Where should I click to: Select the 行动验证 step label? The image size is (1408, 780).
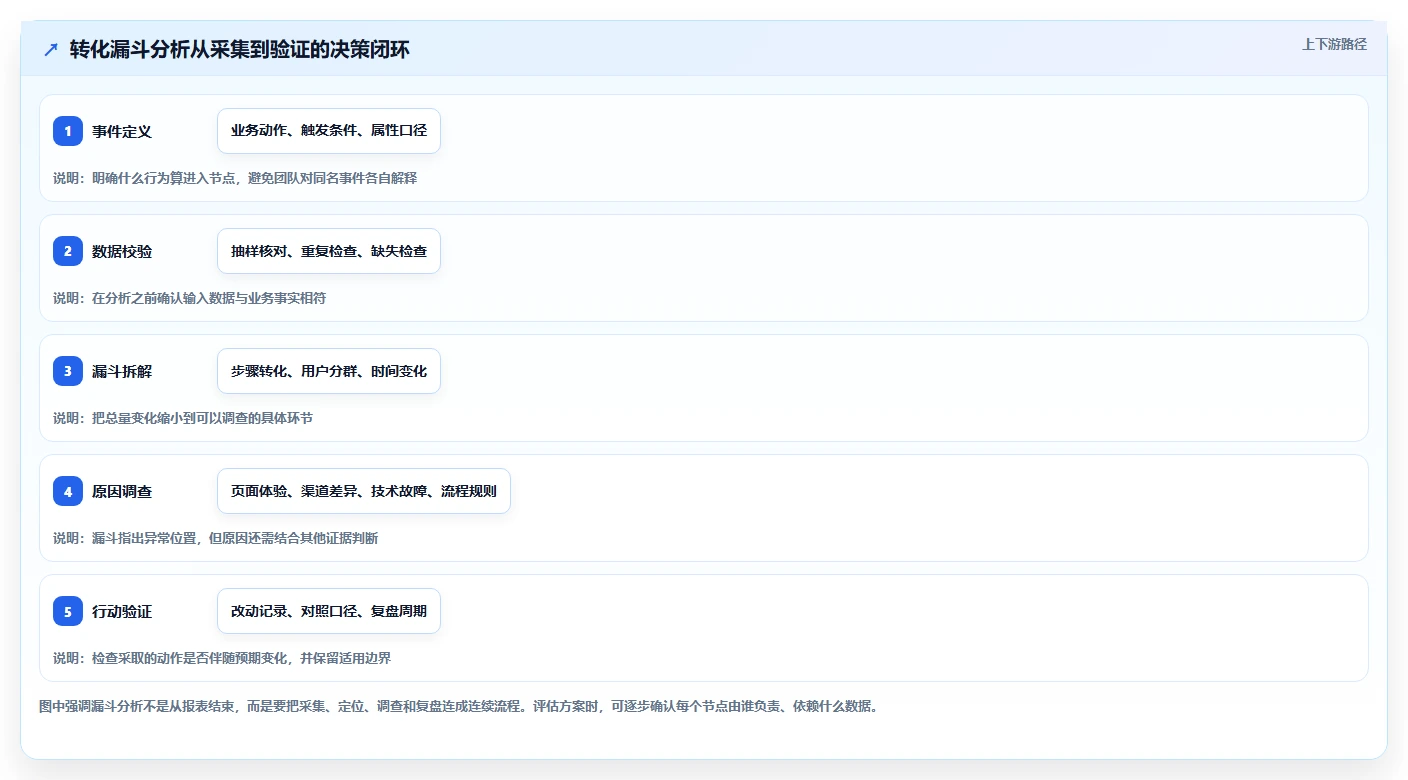[x=122, y=611]
